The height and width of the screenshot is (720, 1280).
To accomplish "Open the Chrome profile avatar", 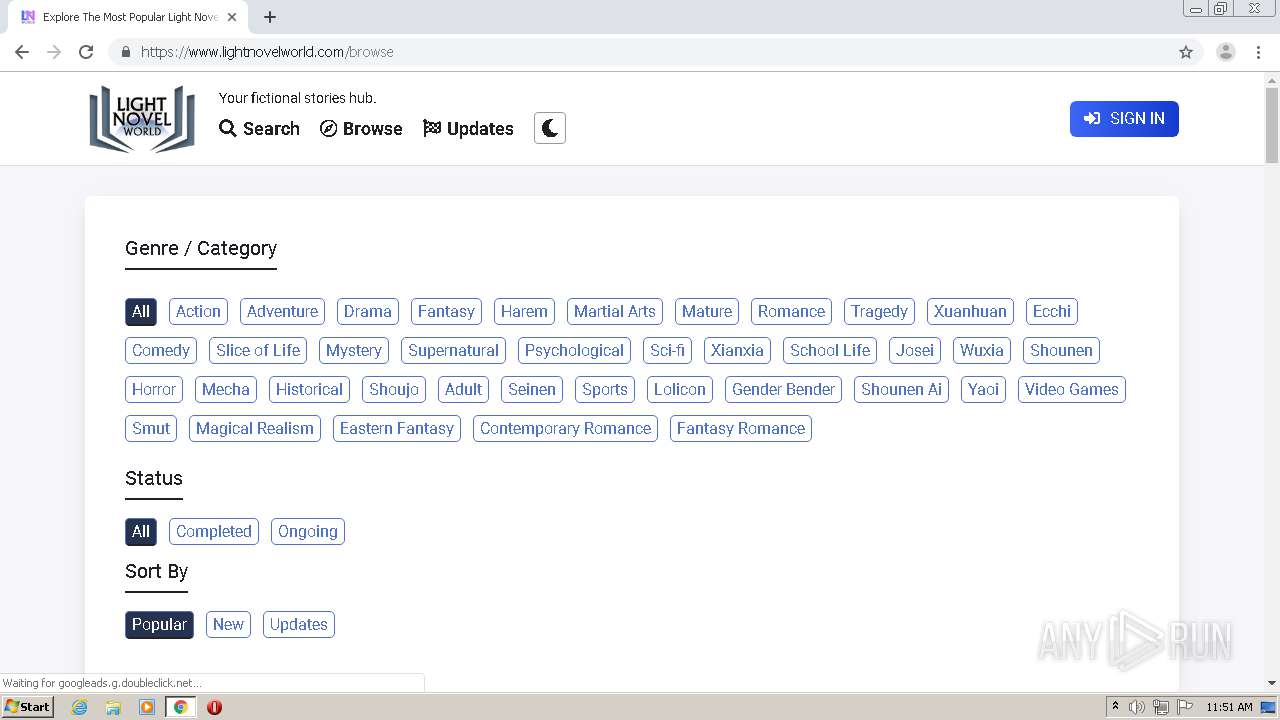I will click(1226, 52).
